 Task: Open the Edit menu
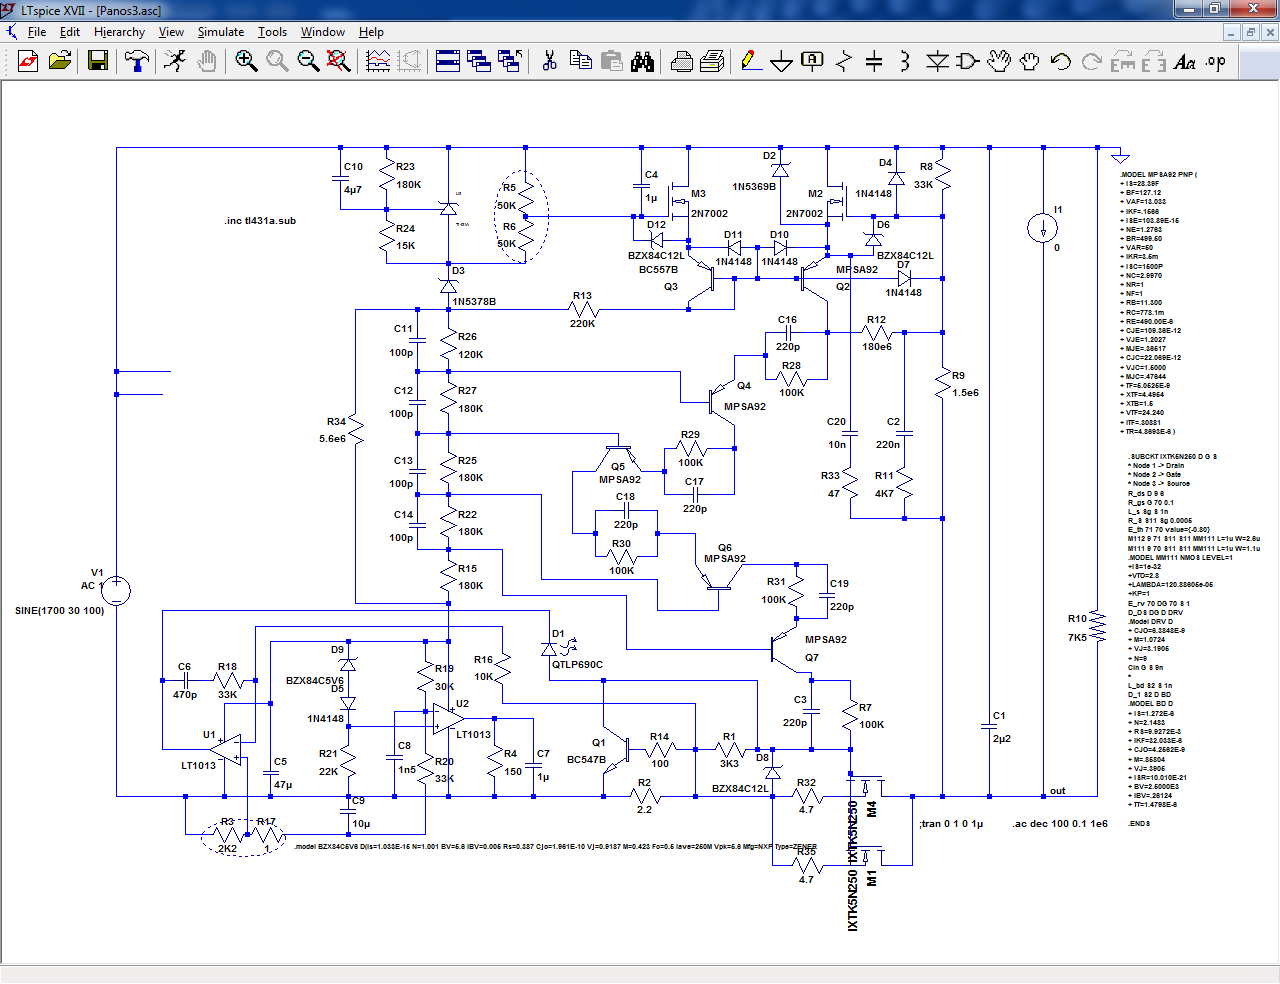tap(70, 32)
